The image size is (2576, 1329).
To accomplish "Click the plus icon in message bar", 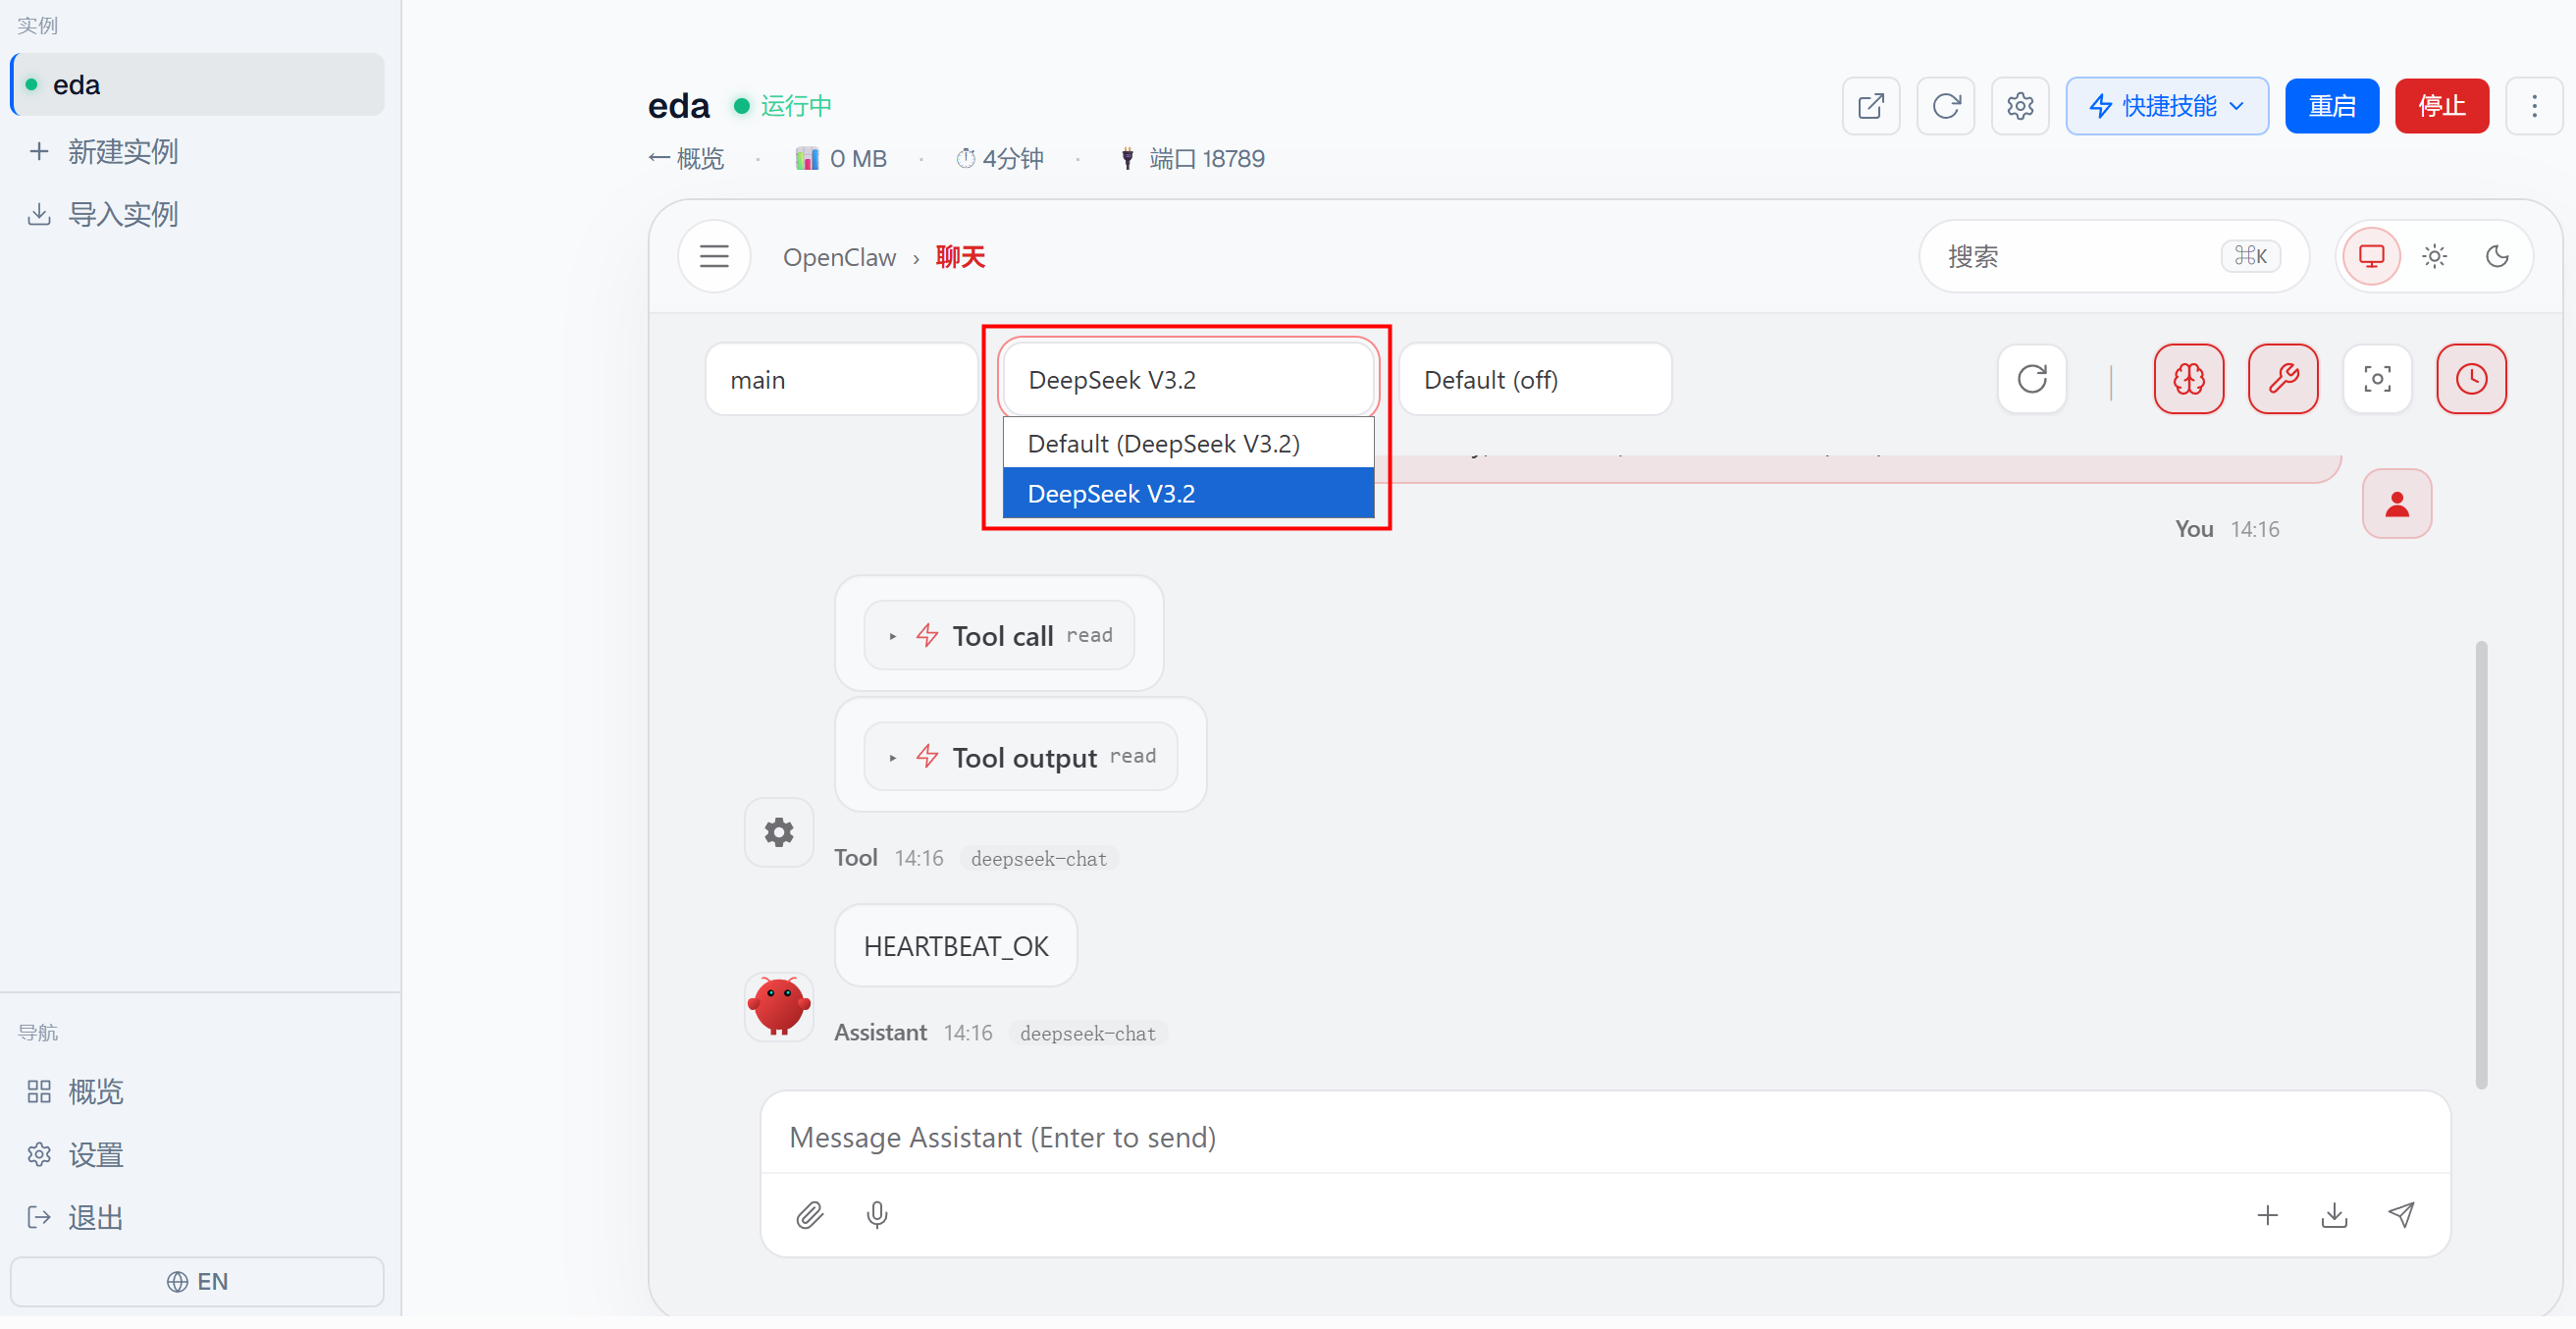I will pos(2267,1215).
